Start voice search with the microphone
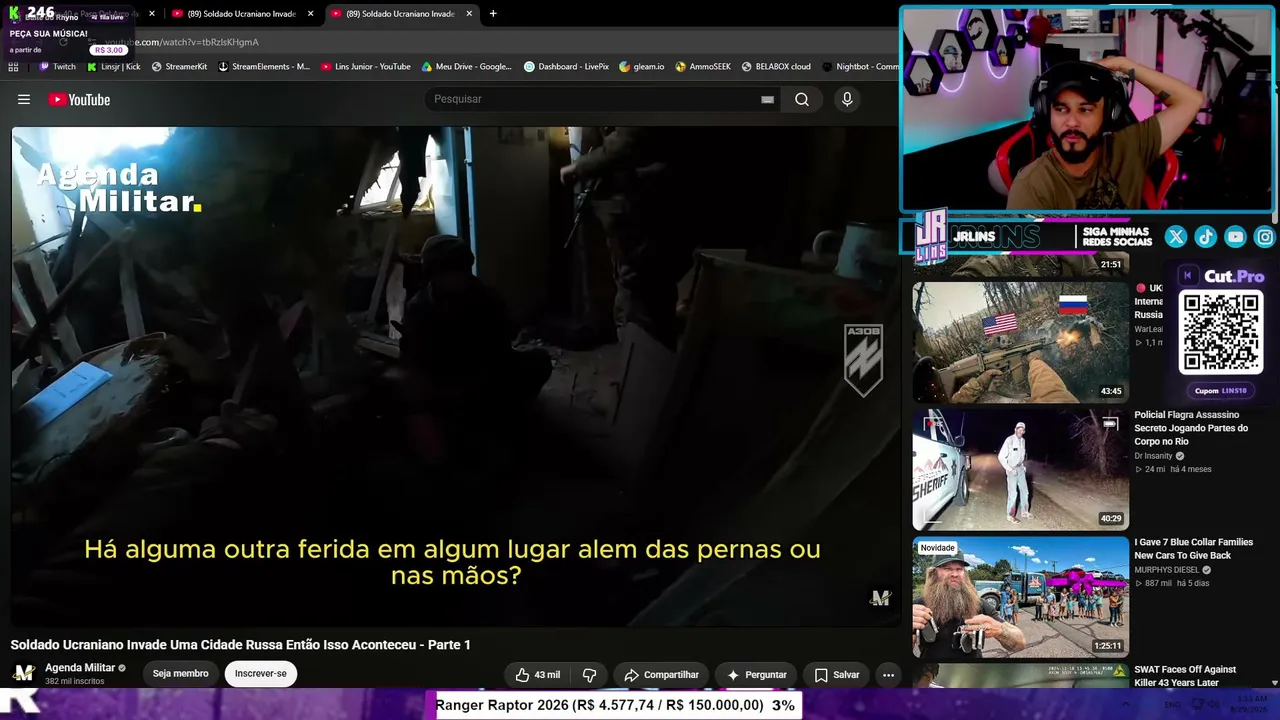 pyautogui.click(x=847, y=99)
